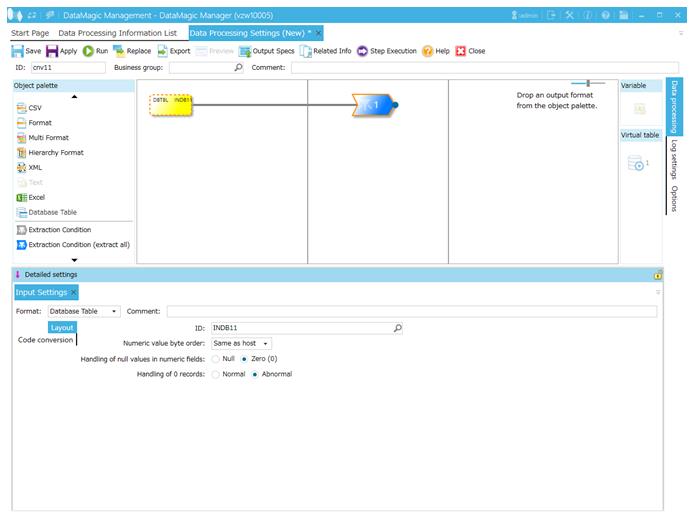Select the Abnormal radio option
694x519 pixels.
pos(255,374)
